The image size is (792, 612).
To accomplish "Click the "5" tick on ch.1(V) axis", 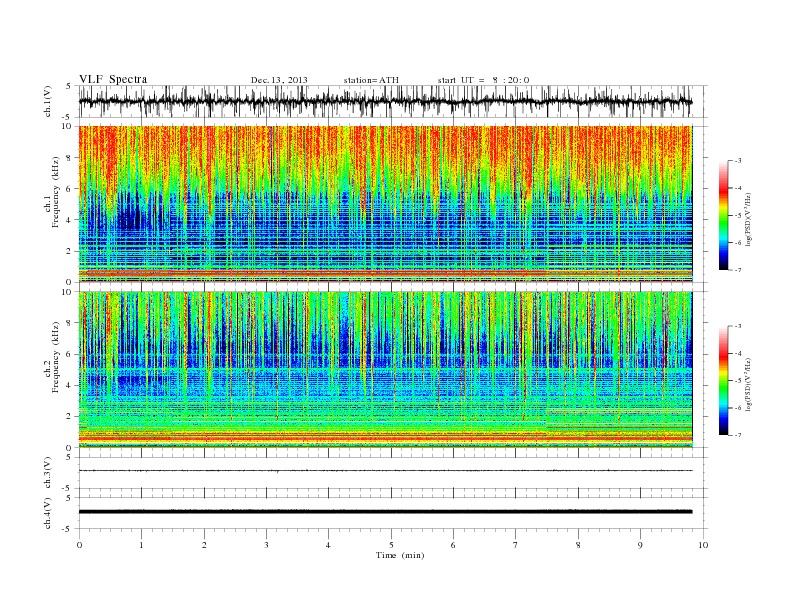I will (x=68, y=86).
